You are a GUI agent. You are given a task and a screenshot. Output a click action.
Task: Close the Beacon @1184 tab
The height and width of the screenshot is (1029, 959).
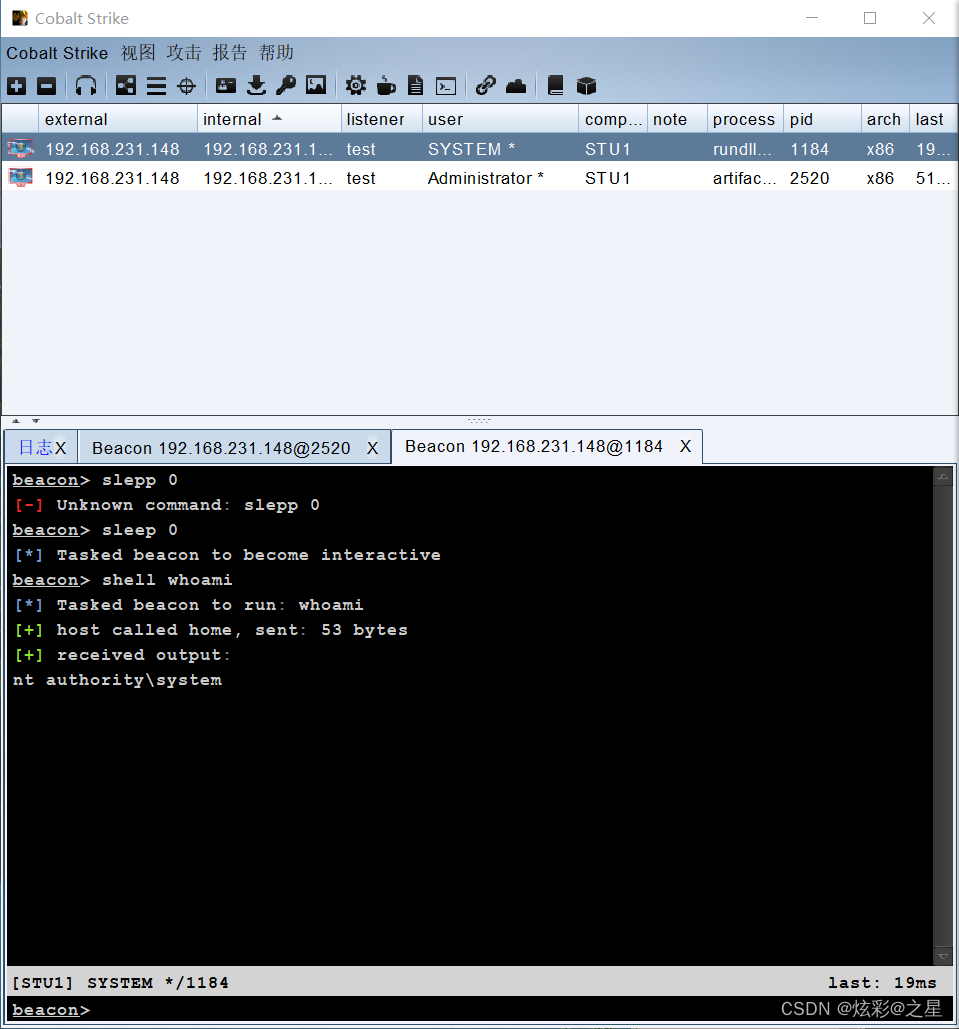coord(685,446)
